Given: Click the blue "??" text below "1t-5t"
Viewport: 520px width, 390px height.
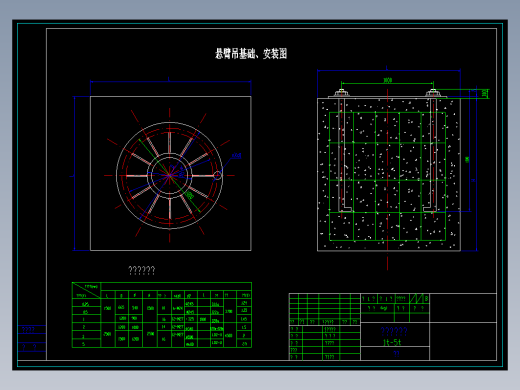Looking at the screenshot, I should tap(396, 354).
